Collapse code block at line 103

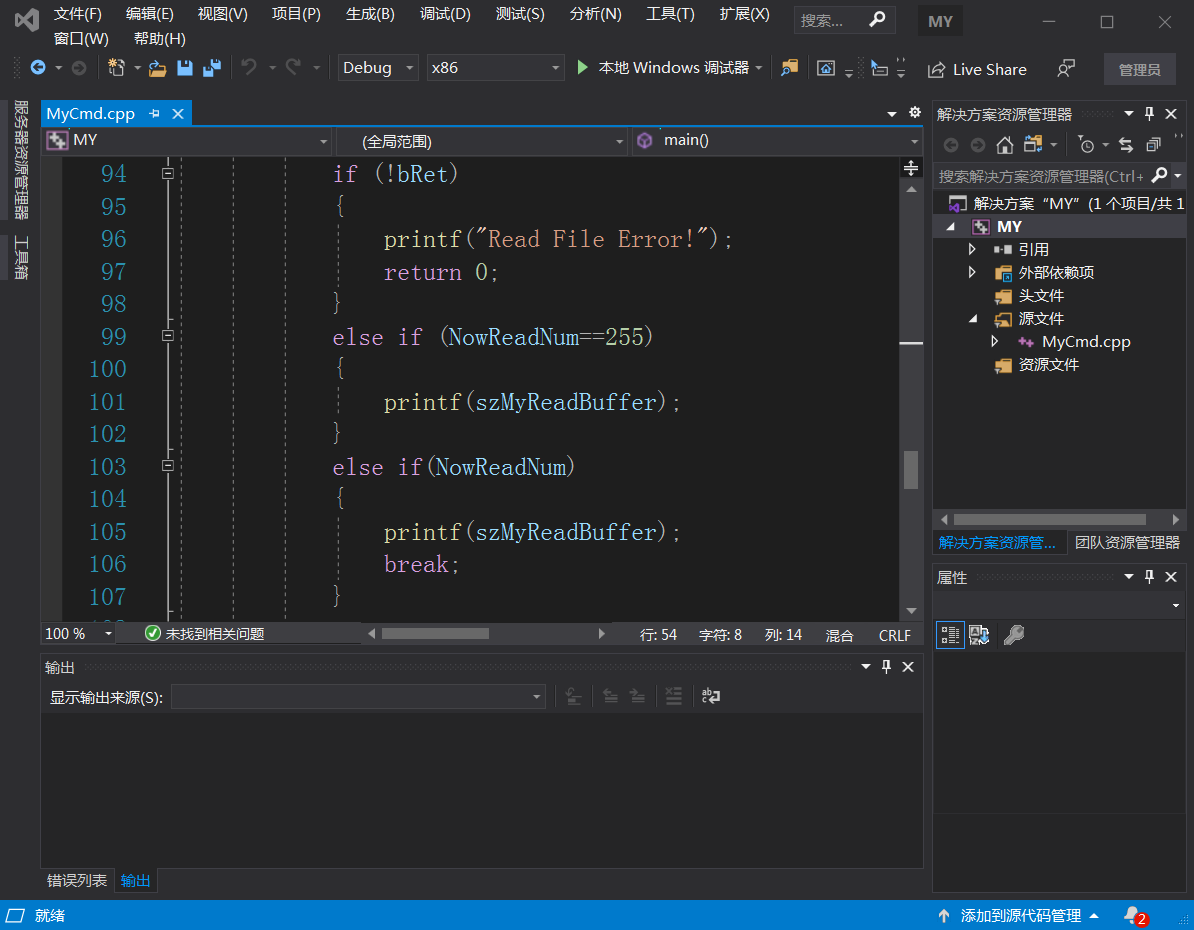(168, 465)
